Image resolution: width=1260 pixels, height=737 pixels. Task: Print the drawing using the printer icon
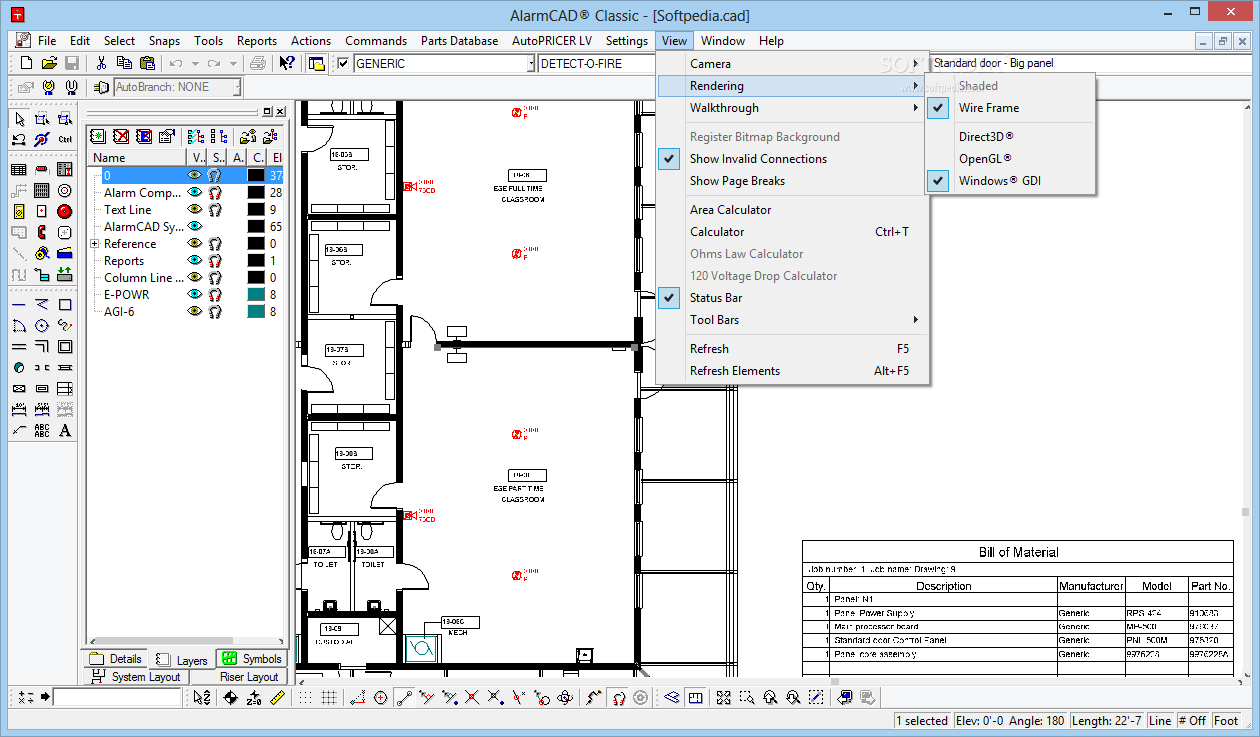tap(258, 63)
